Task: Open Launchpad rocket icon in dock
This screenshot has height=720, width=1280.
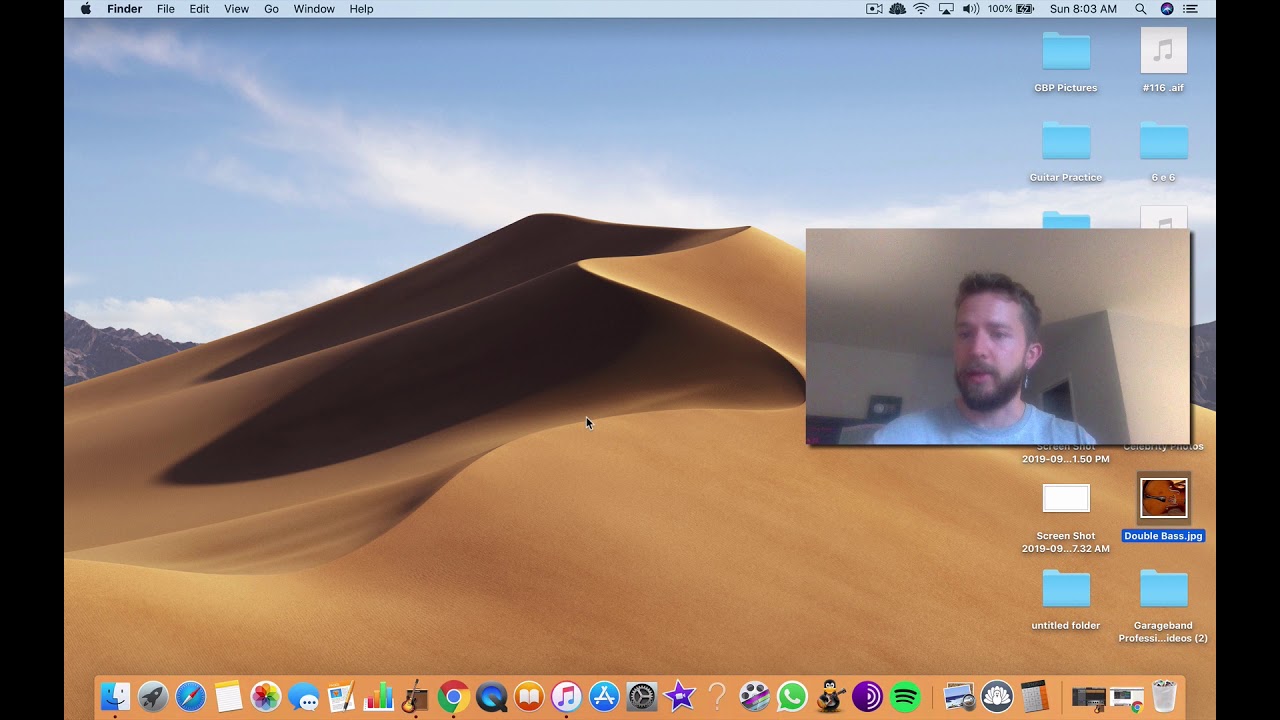Action: [x=153, y=696]
